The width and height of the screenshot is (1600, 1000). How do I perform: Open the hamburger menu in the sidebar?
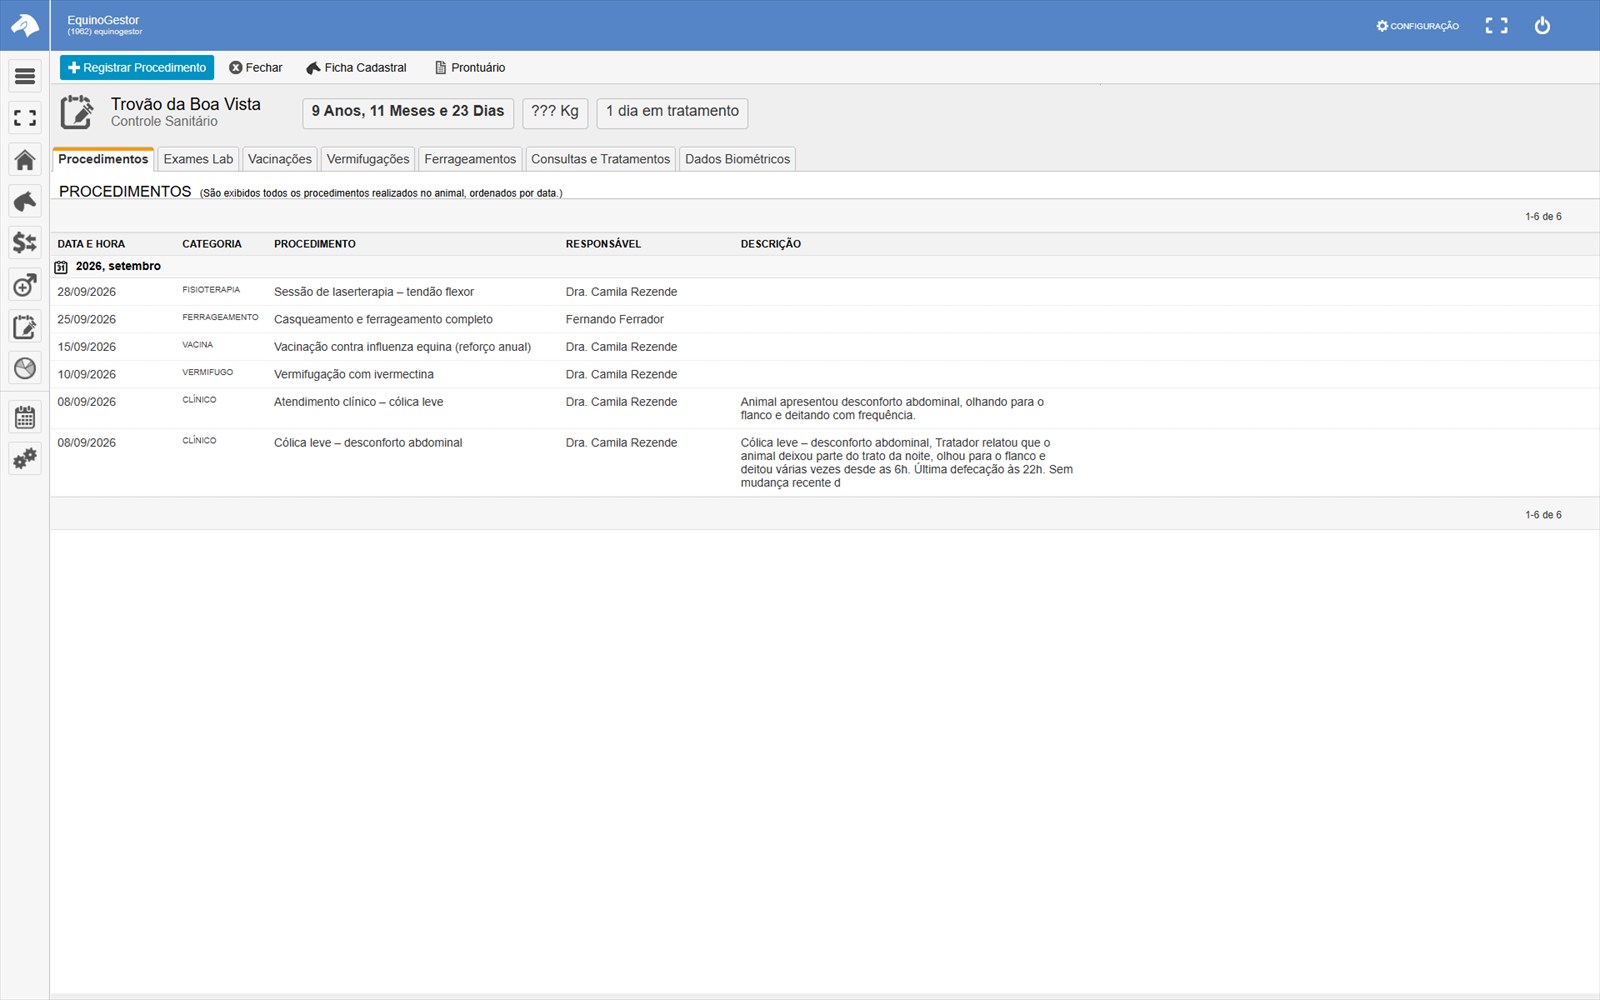pyautogui.click(x=25, y=76)
